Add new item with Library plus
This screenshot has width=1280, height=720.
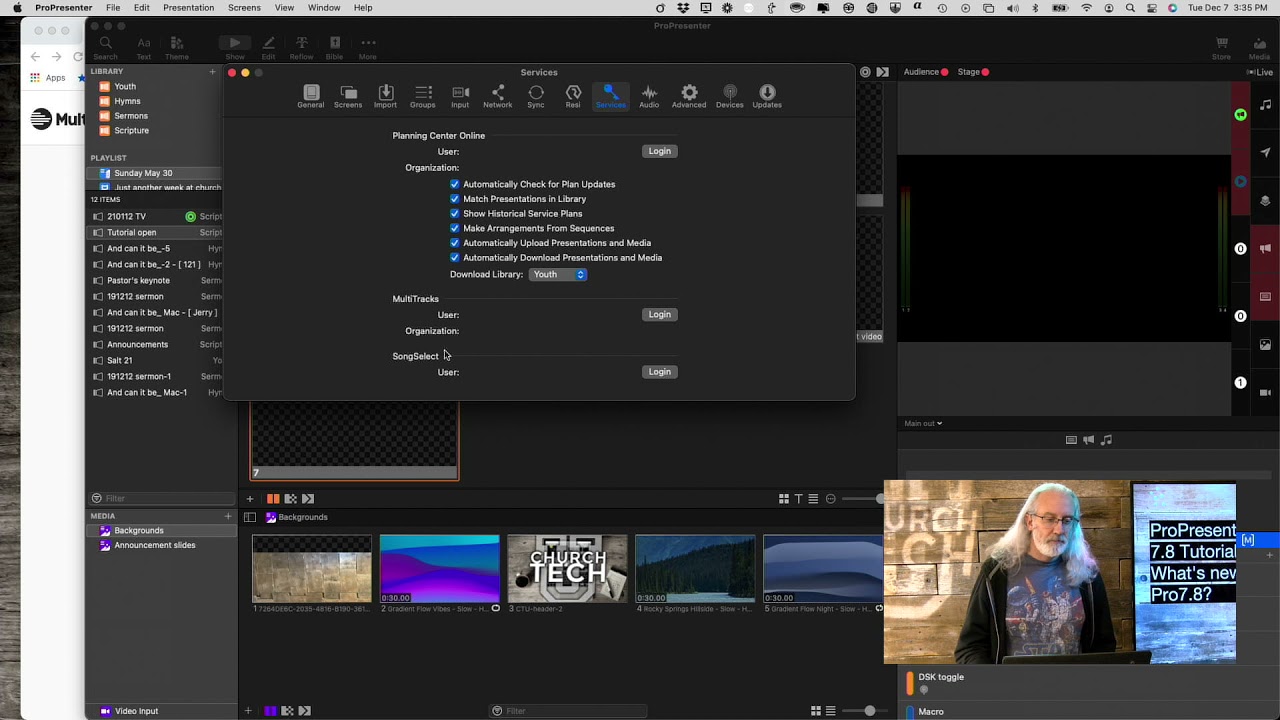[x=212, y=72]
